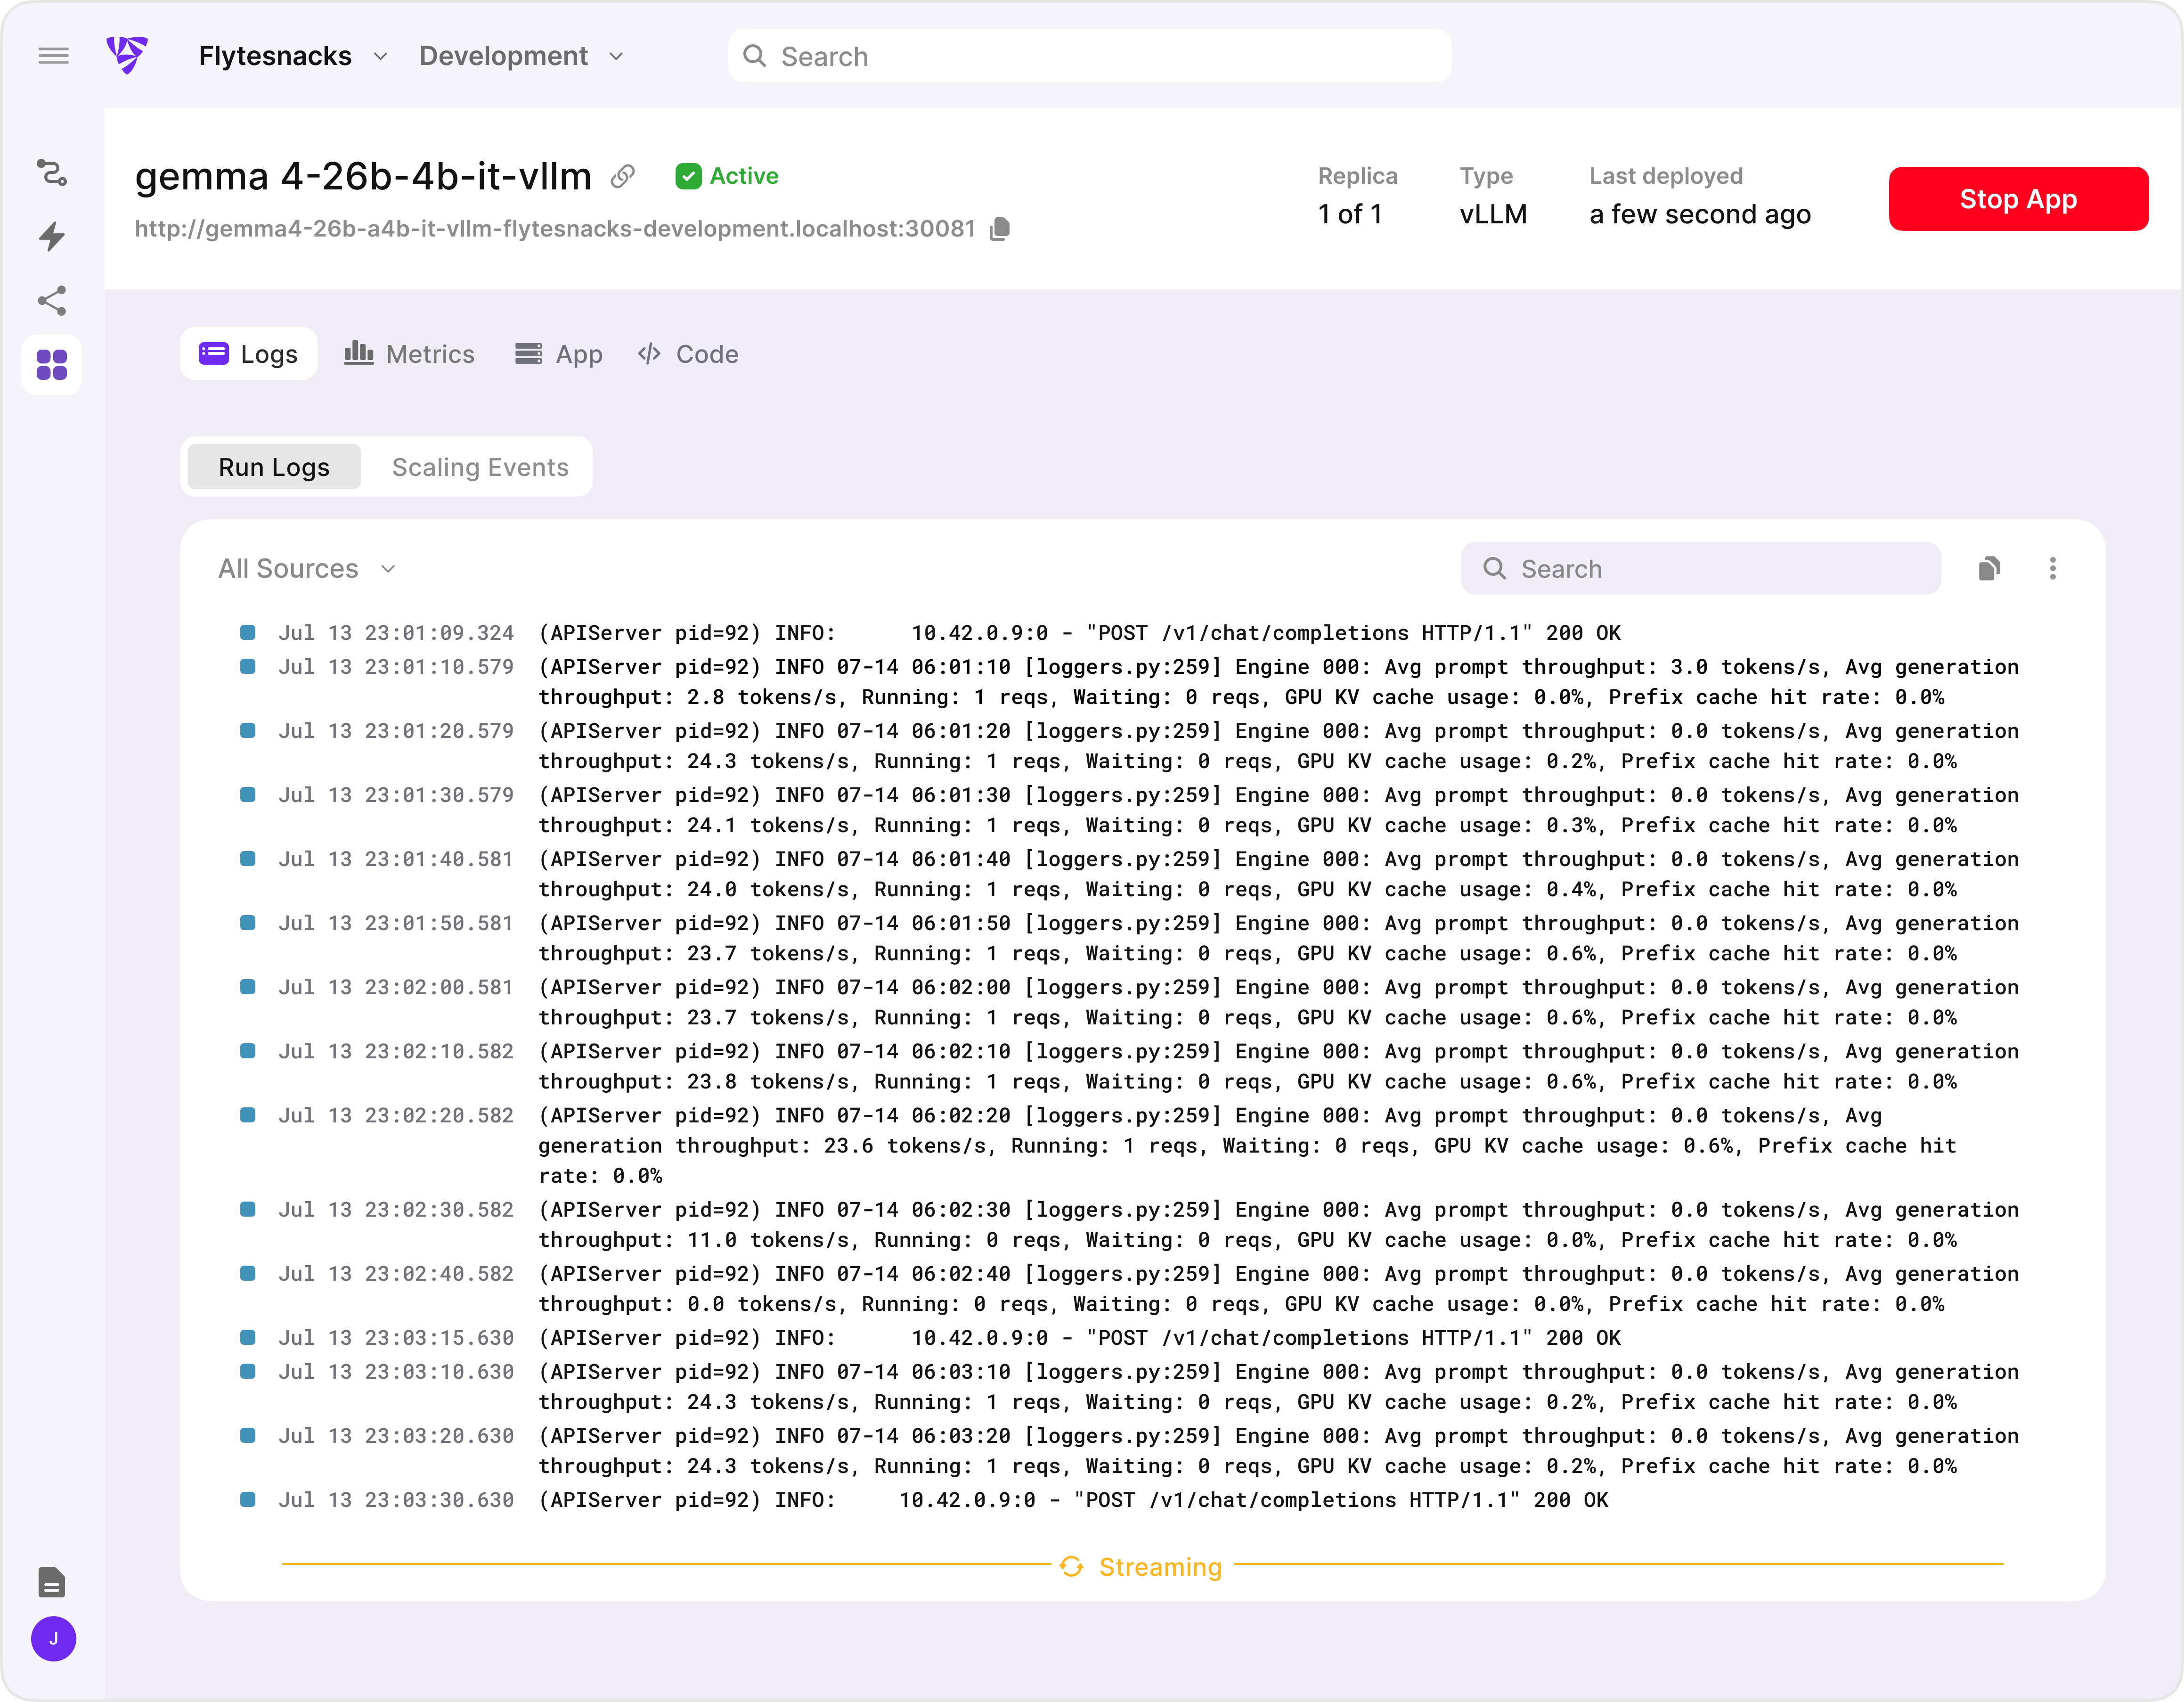Click Last deployed a few second ago
Screen dimensions: 2184x1702
[x=1700, y=214]
